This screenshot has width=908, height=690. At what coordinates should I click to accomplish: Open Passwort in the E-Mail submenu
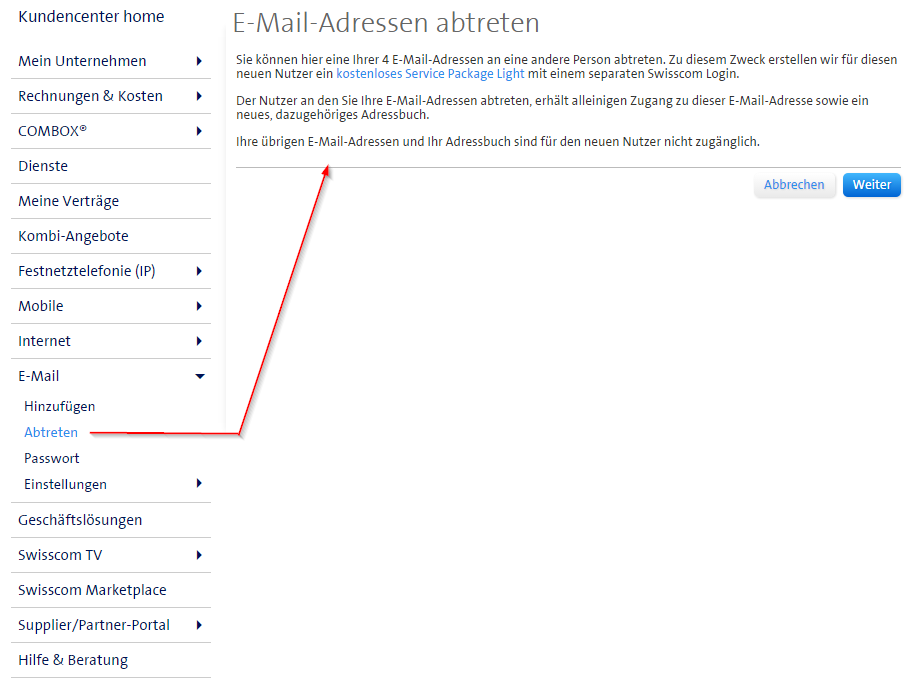pos(51,458)
